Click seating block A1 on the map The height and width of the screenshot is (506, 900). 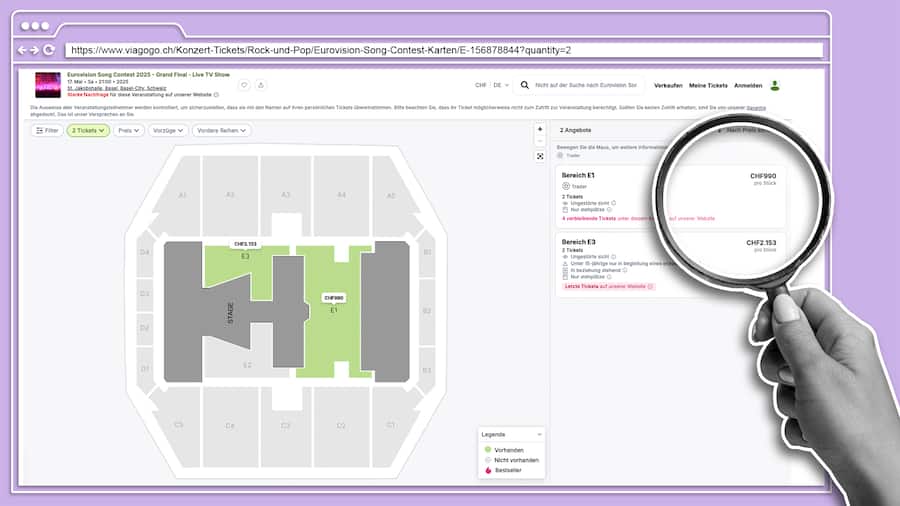(x=182, y=195)
